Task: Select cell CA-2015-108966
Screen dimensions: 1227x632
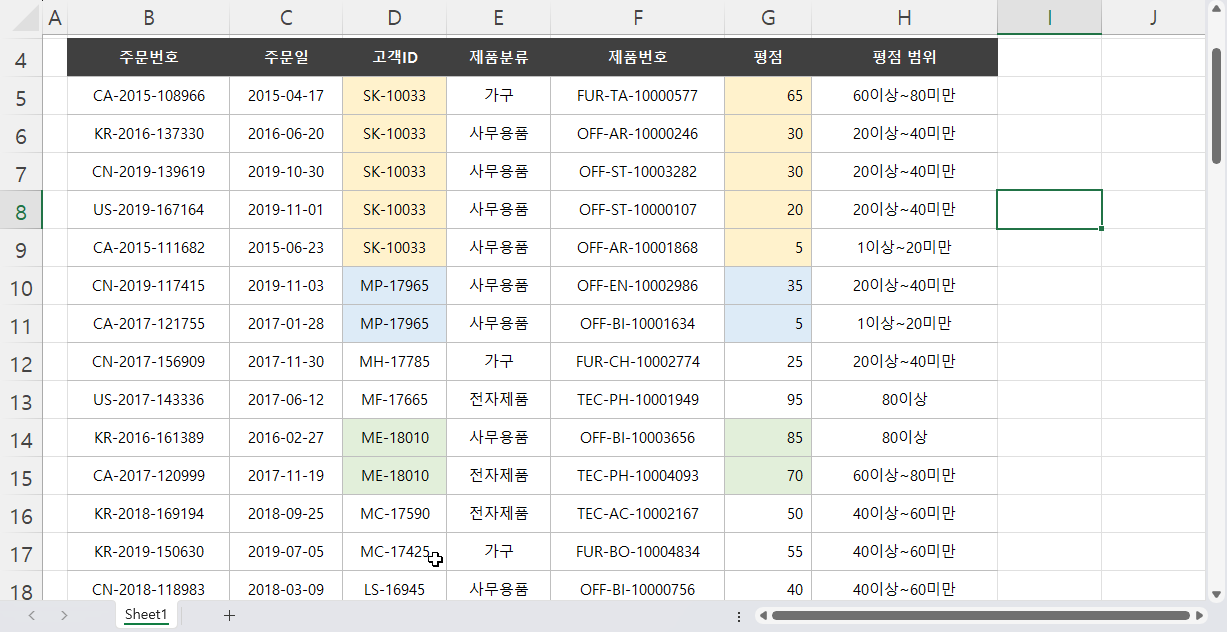Action: click(x=148, y=96)
